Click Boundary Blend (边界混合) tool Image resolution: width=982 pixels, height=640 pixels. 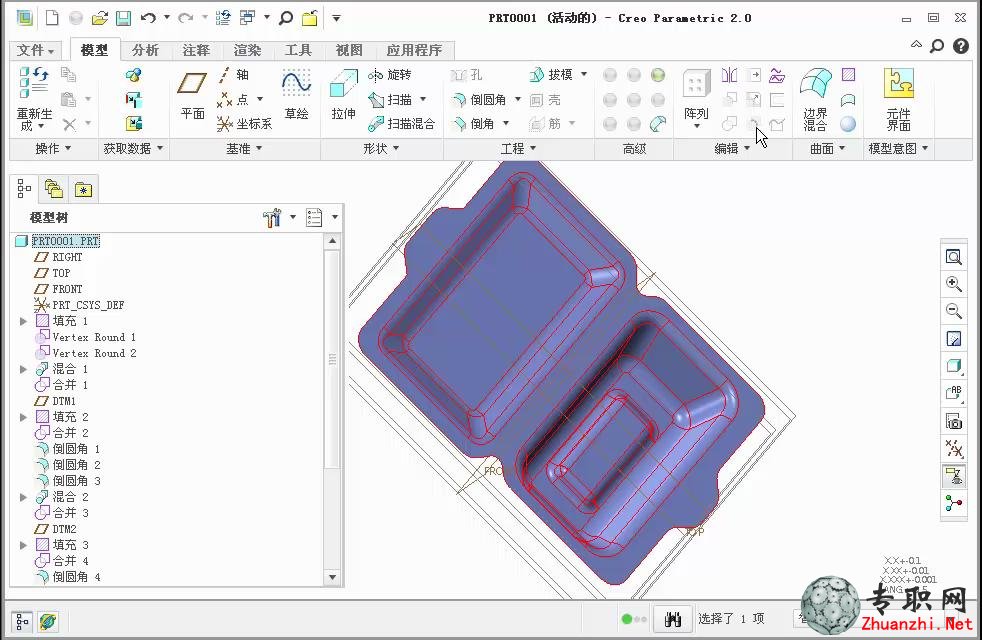click(x=815, y=99)
